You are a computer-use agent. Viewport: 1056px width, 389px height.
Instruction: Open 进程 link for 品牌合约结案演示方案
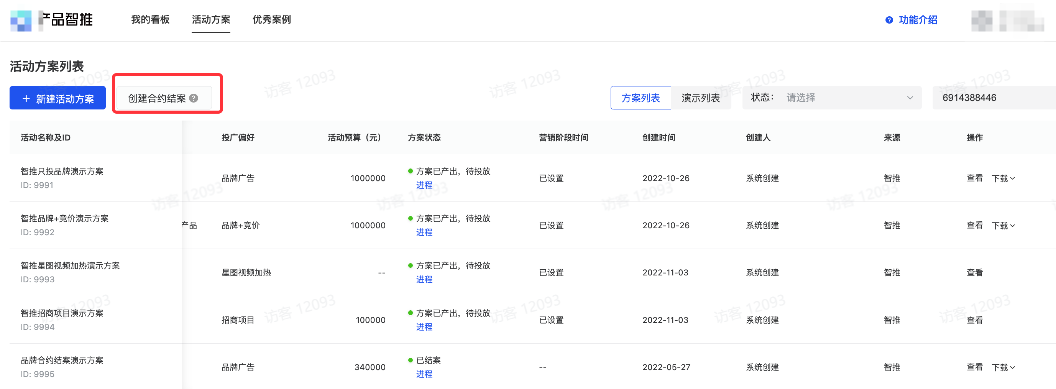click(x=424, y=374)
